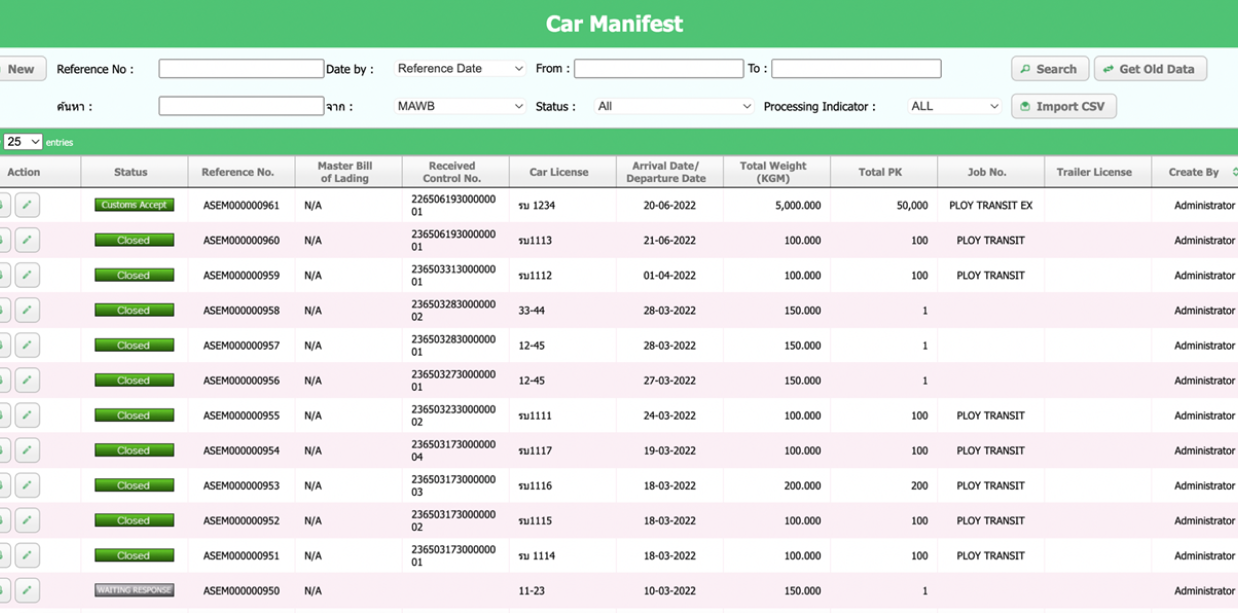Click sort arrows on Create By column
The width and height of the screenshot is (1238, 613).
point(1234,172)
